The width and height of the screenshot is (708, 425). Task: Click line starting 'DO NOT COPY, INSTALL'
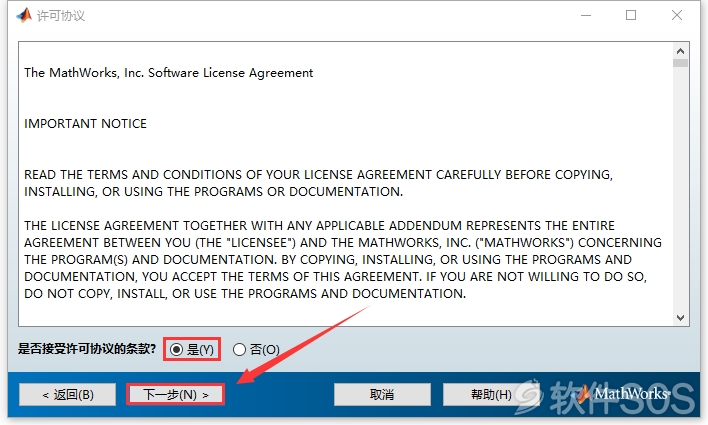click(245, 294)
